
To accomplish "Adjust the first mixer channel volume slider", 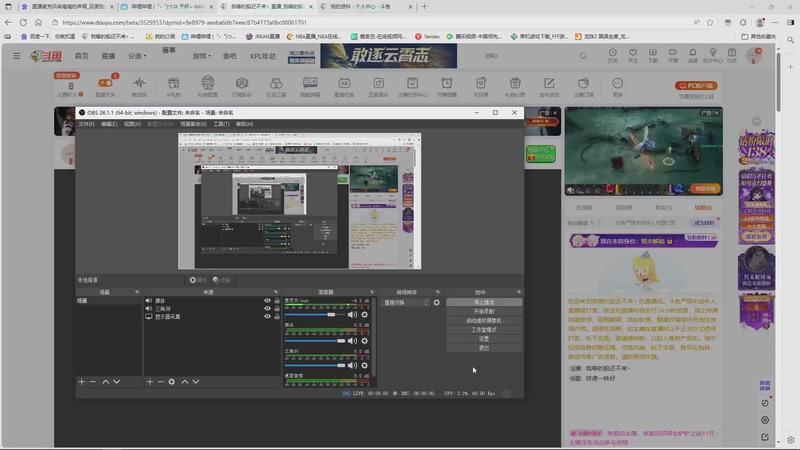I will pyautogui.click(x=315, y=315).
